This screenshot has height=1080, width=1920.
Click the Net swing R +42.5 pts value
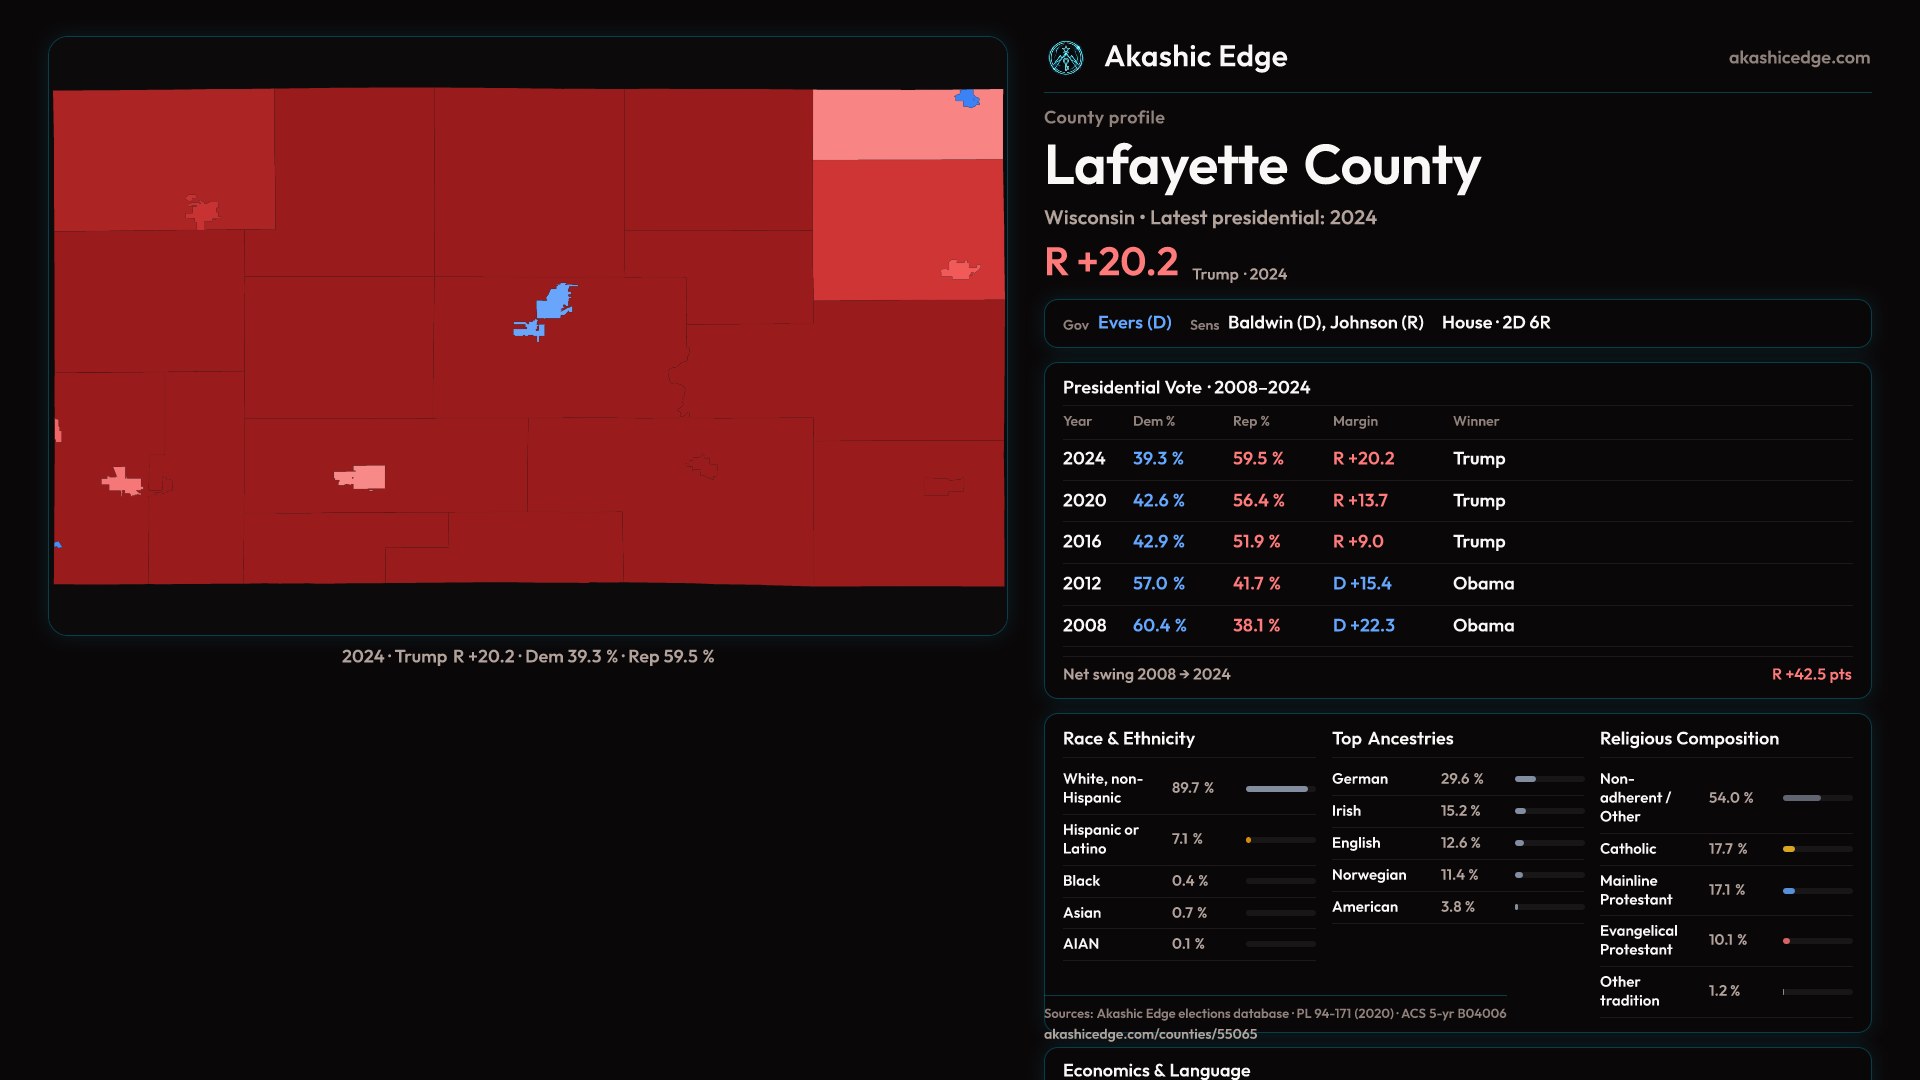[1810, 675]
